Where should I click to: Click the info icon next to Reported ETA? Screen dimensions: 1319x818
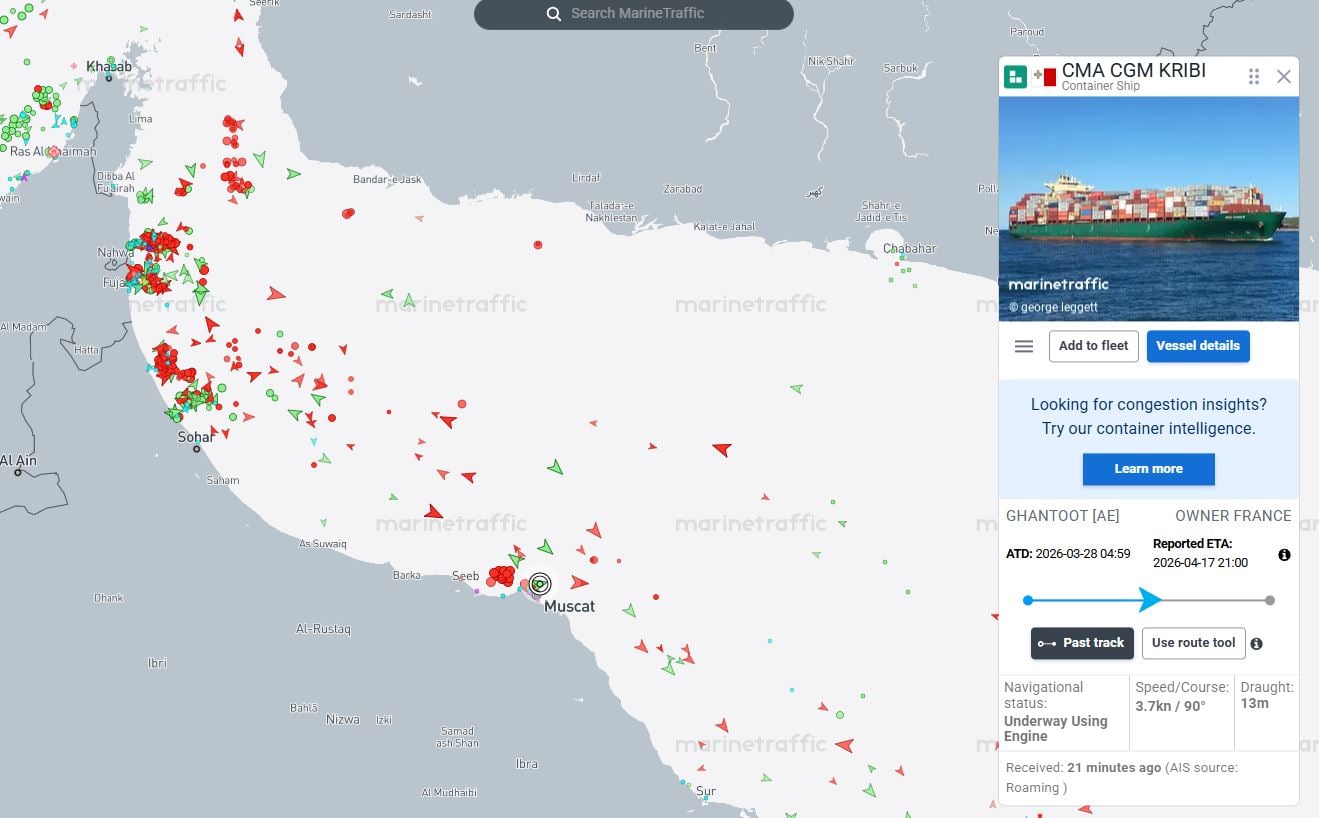pos(1284,554)
